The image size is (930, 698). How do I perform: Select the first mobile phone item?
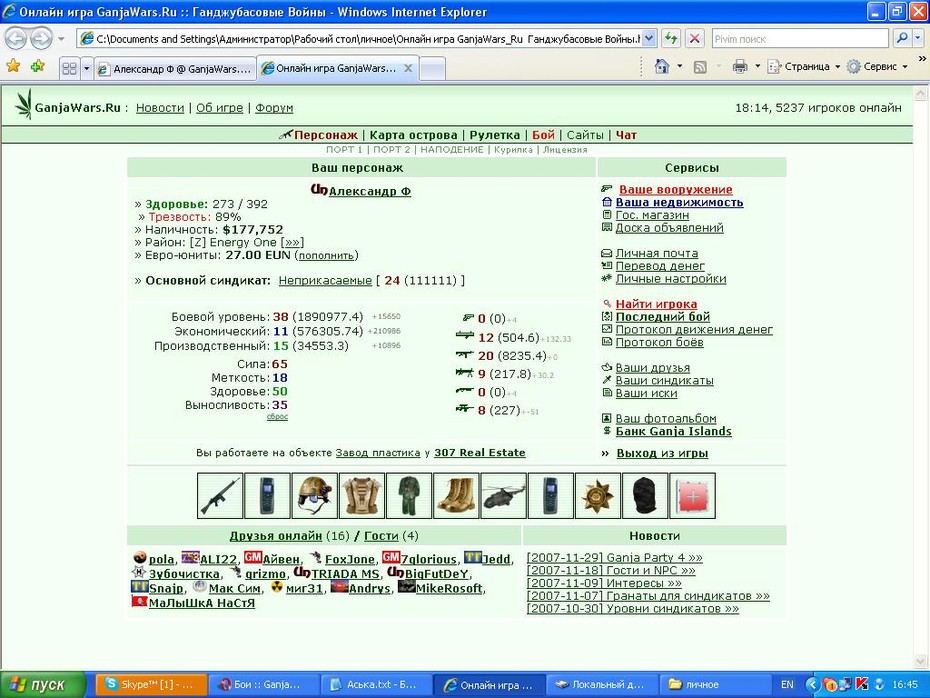[x=267, y=496]
